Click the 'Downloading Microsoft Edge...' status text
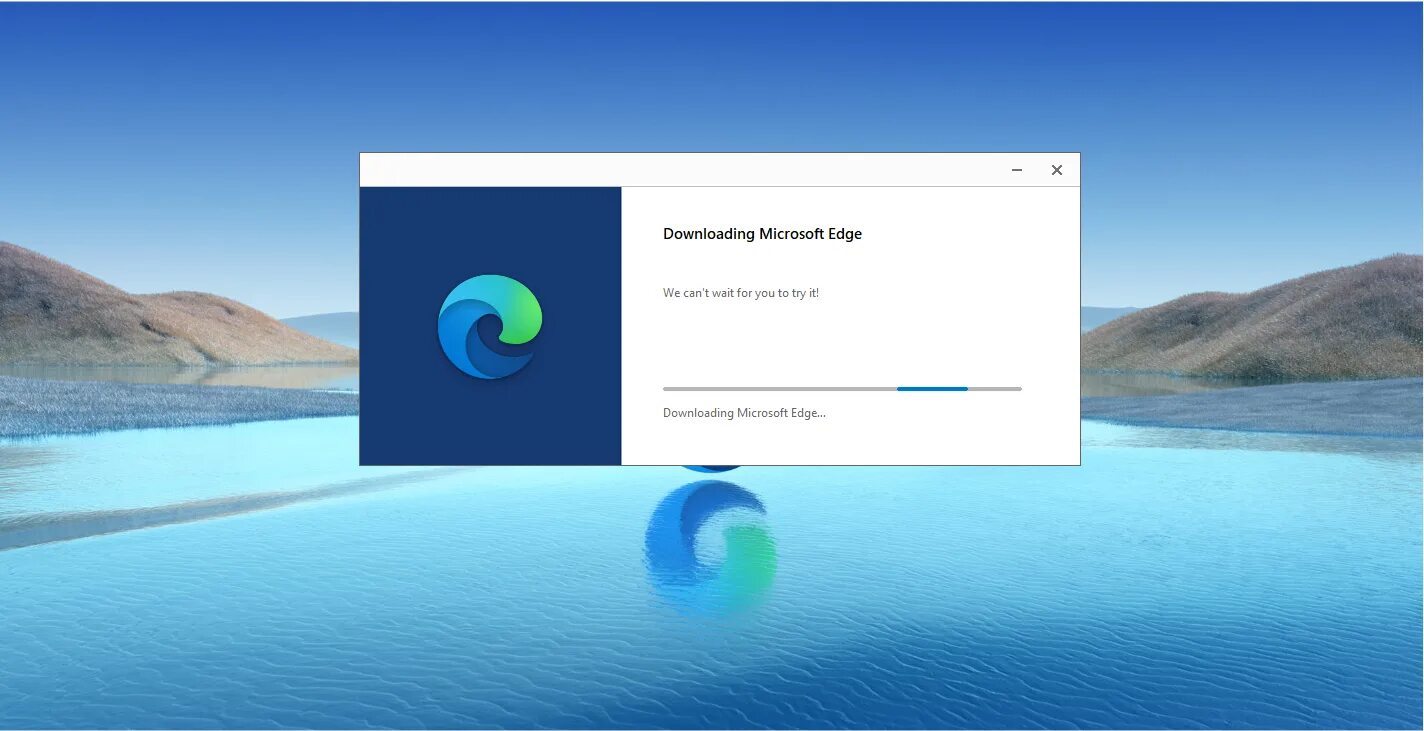 (x=744, y=413)
